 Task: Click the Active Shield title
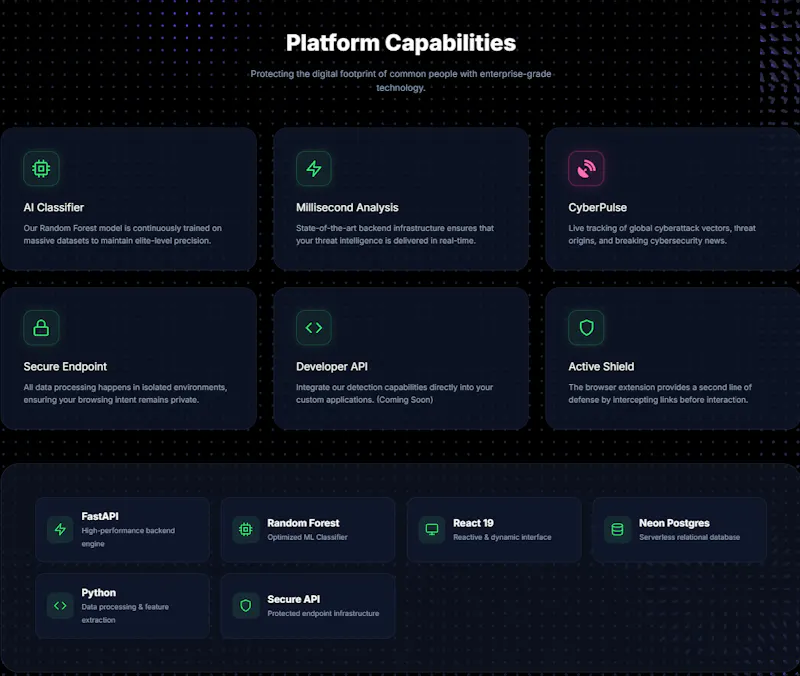pos(601,367)
